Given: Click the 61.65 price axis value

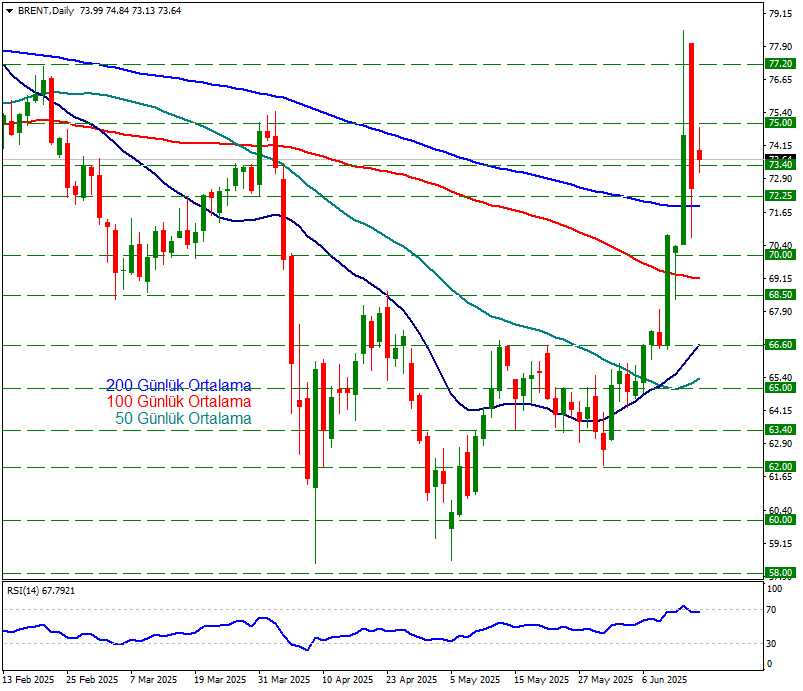Looking at the screenshot, I should 780,476.
